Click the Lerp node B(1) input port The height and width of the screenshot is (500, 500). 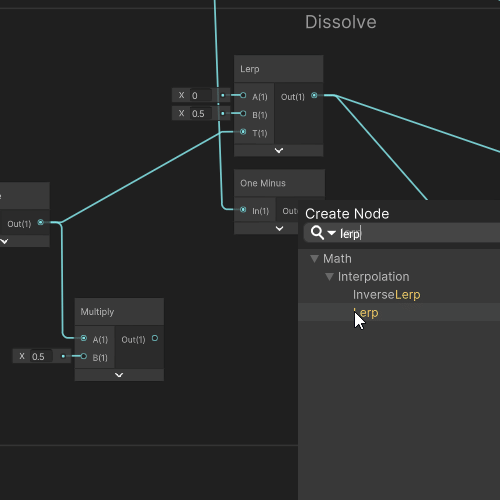(x=243, y=114)
